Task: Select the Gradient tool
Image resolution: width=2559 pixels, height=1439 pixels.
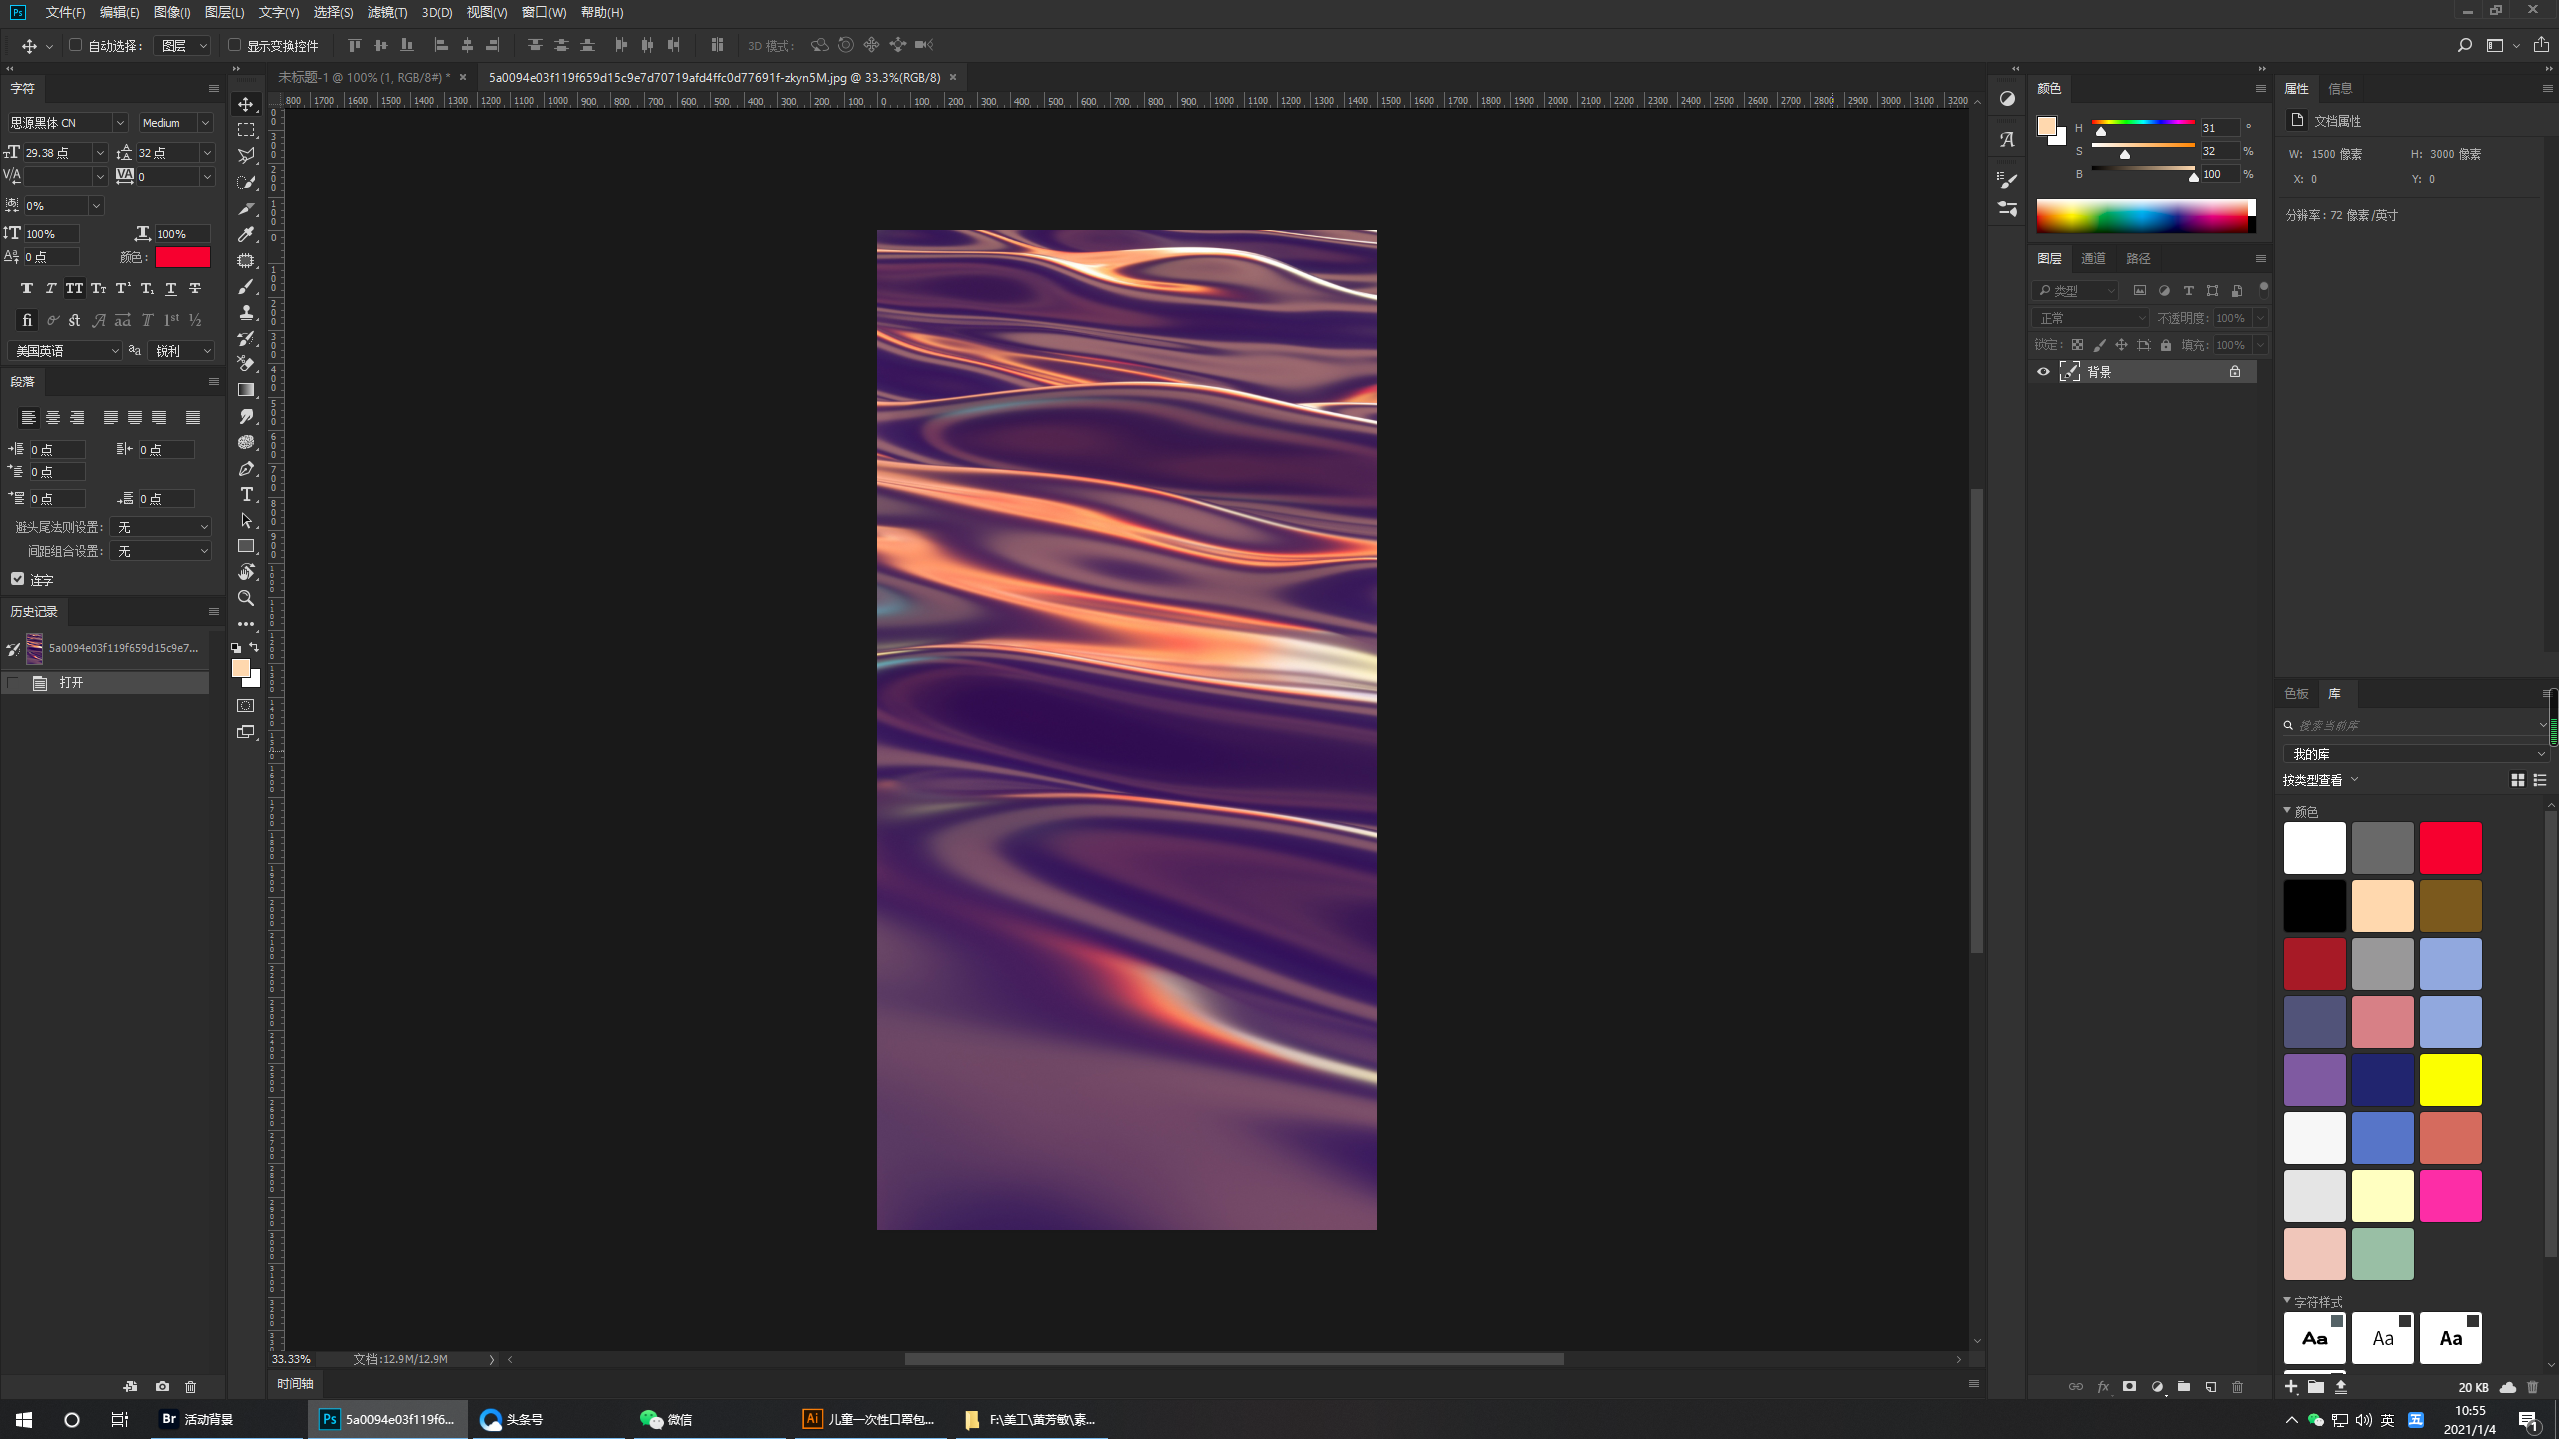Action: [246, 390]
